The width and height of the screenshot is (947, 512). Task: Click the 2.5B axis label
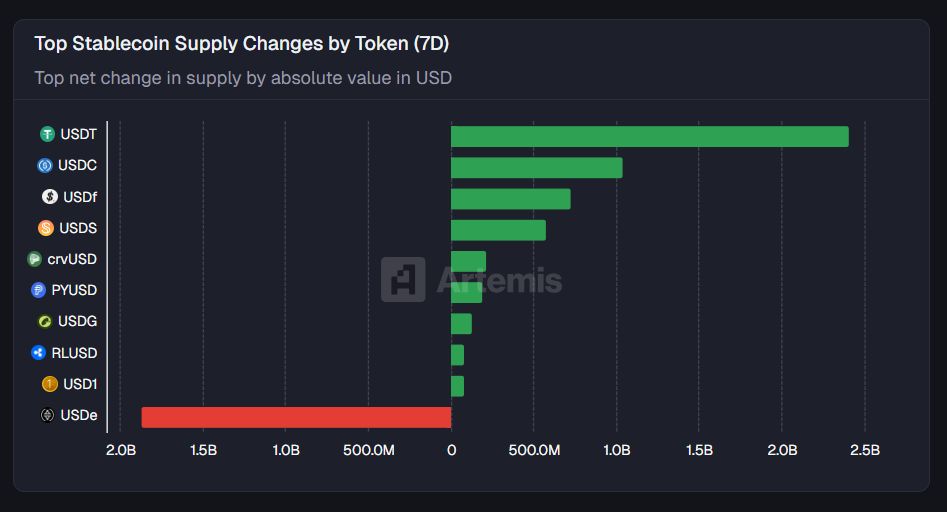864,450
